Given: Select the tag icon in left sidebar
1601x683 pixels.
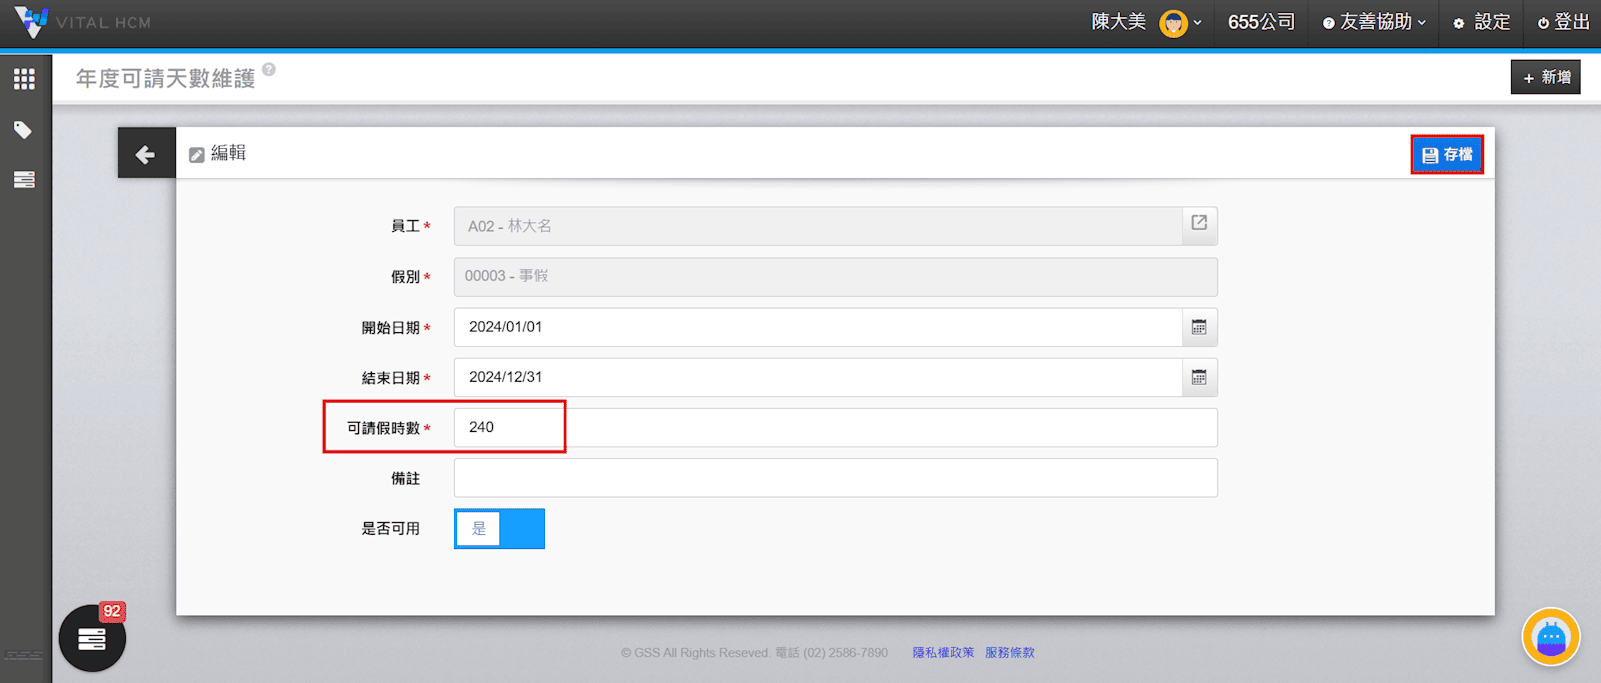Looking at the screenshot, I should tap(23, 130).
